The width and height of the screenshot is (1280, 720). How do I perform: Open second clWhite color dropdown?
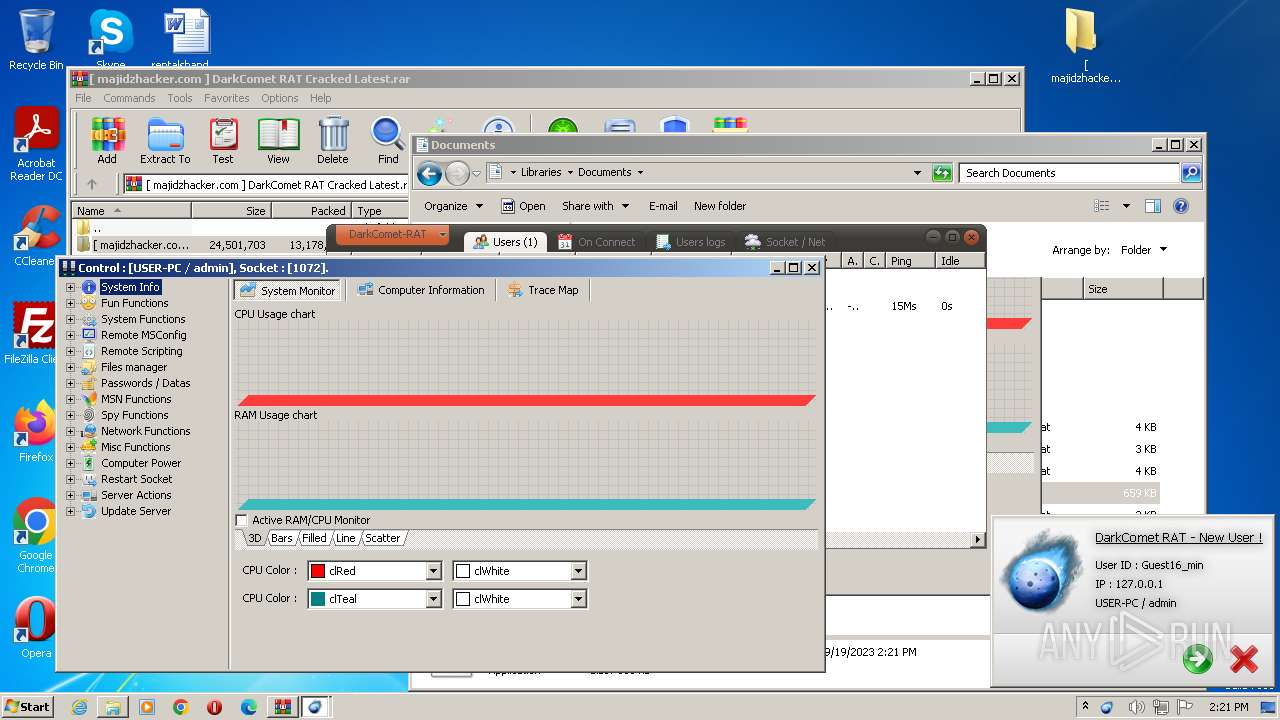(578, 599)
